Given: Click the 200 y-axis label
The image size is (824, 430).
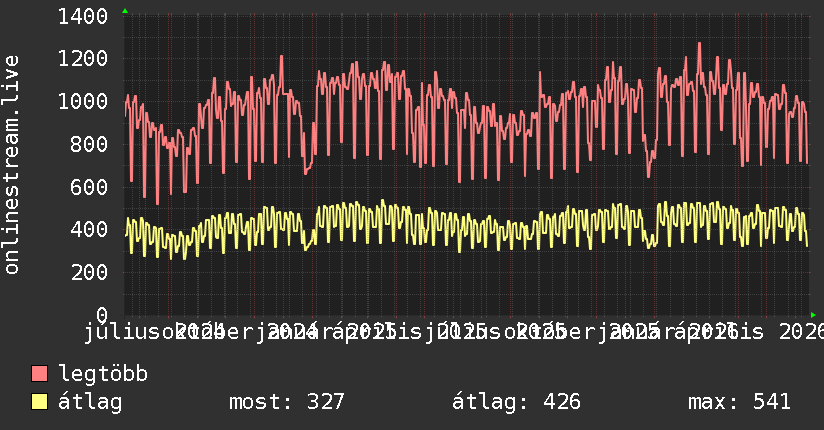Looking at the screenshot, I should [89, 272].
